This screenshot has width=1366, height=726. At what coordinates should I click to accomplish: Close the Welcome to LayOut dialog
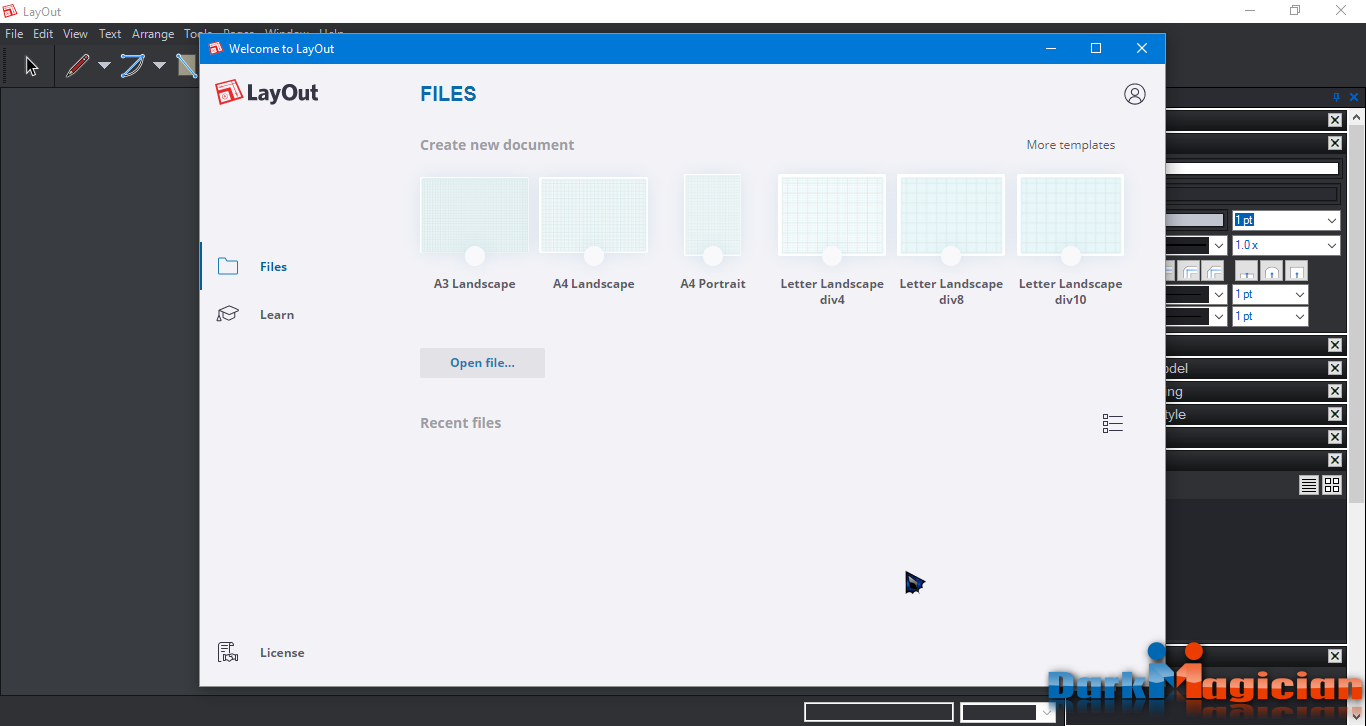click(1142, 48)
